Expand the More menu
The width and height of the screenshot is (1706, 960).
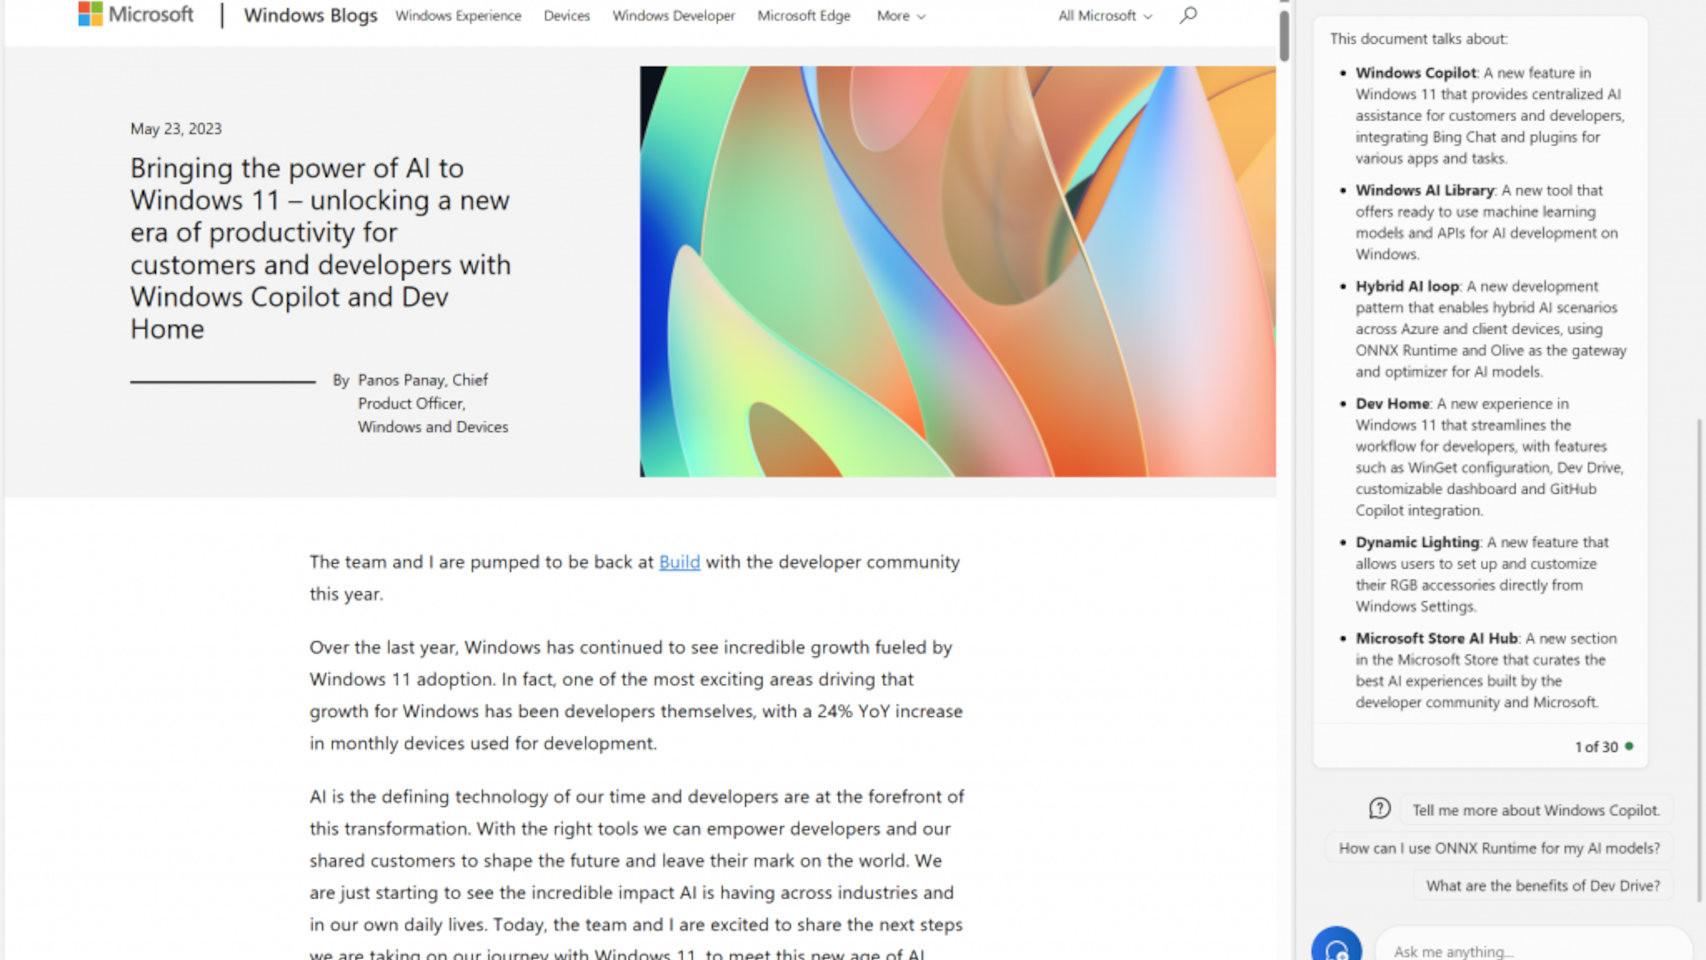click(901, 16)
